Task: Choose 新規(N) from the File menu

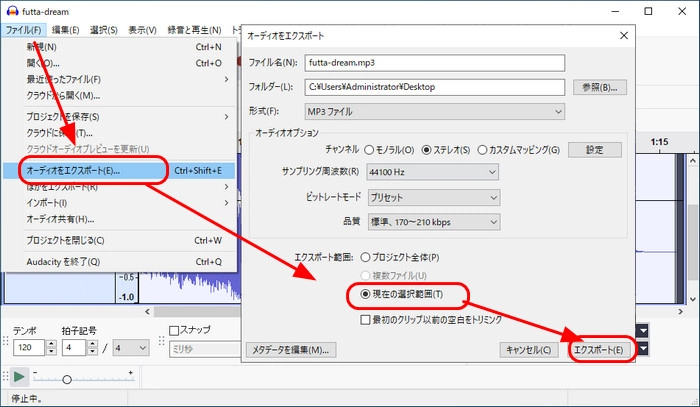Action: (x=119, y=47)
